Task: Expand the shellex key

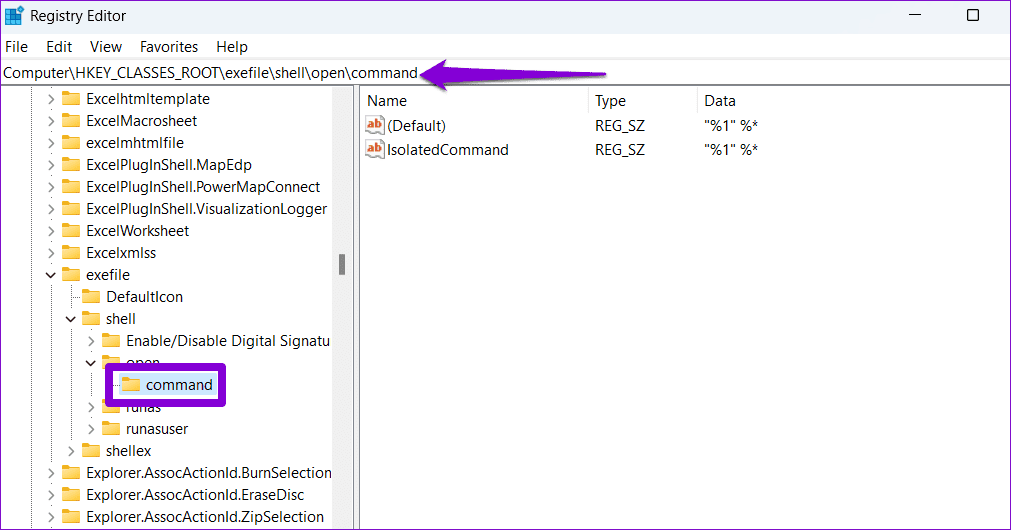Action: (x=71, y=451)
